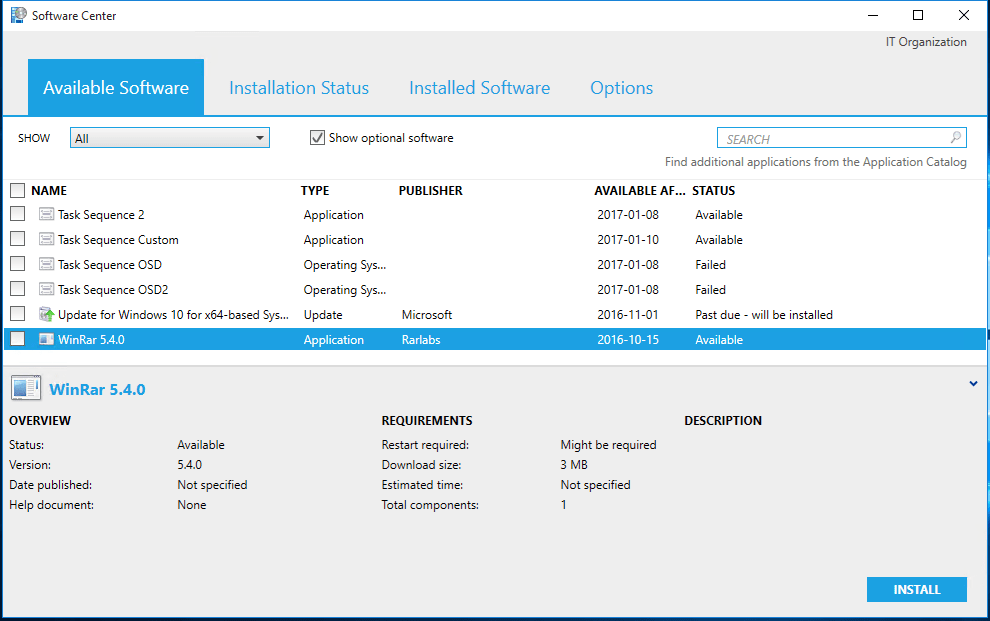Click the WinRar 5.4.0 list row icon

[x=46, y=340]
